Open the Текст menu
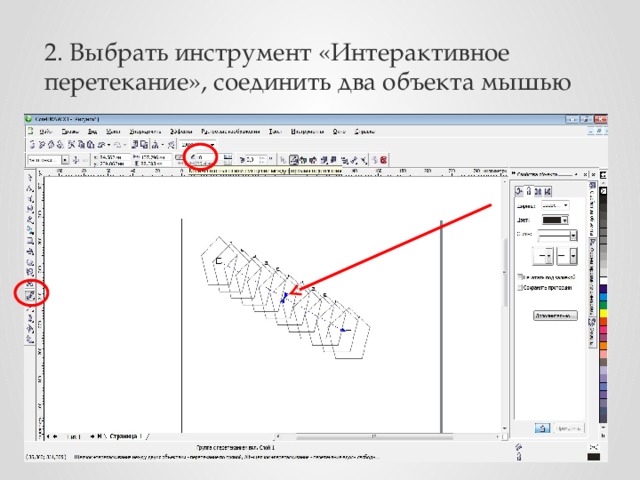The height and width of the screenshot is (480, 640). (x=276, y=132)
